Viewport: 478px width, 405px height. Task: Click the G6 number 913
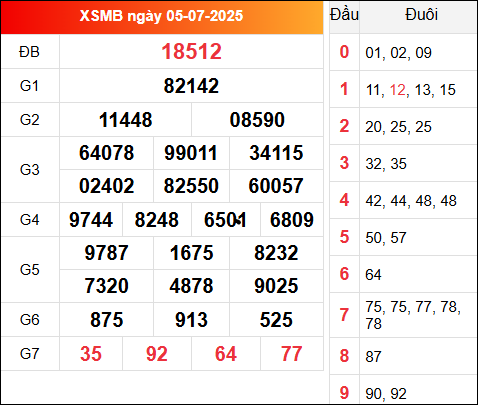(191, 320)
